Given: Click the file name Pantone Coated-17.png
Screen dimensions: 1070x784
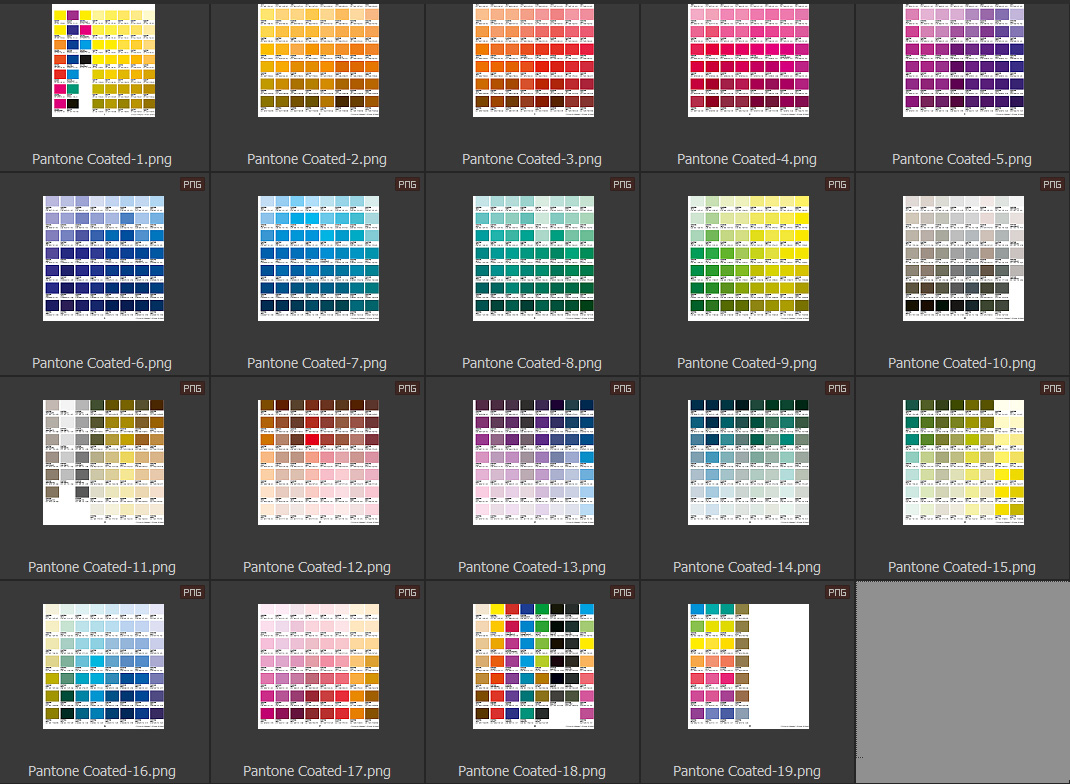Looking at the screenshot, I should pos(317,771).
